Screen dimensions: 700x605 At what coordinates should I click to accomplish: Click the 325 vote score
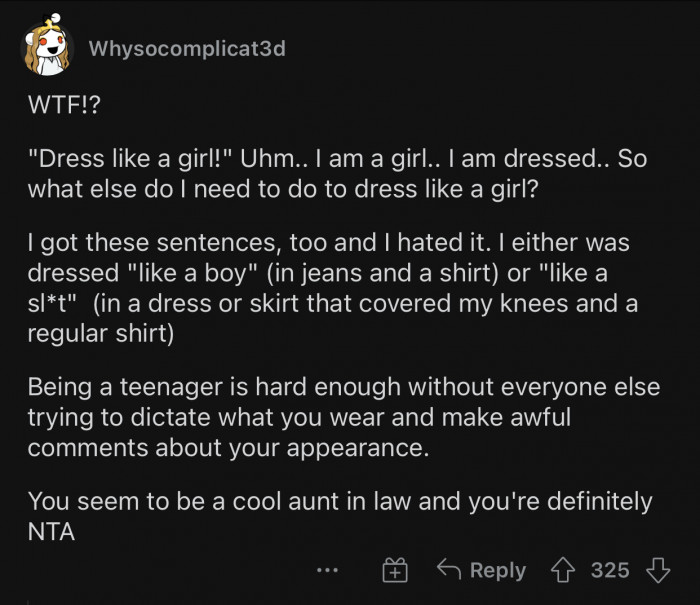(x=610, y=570)
